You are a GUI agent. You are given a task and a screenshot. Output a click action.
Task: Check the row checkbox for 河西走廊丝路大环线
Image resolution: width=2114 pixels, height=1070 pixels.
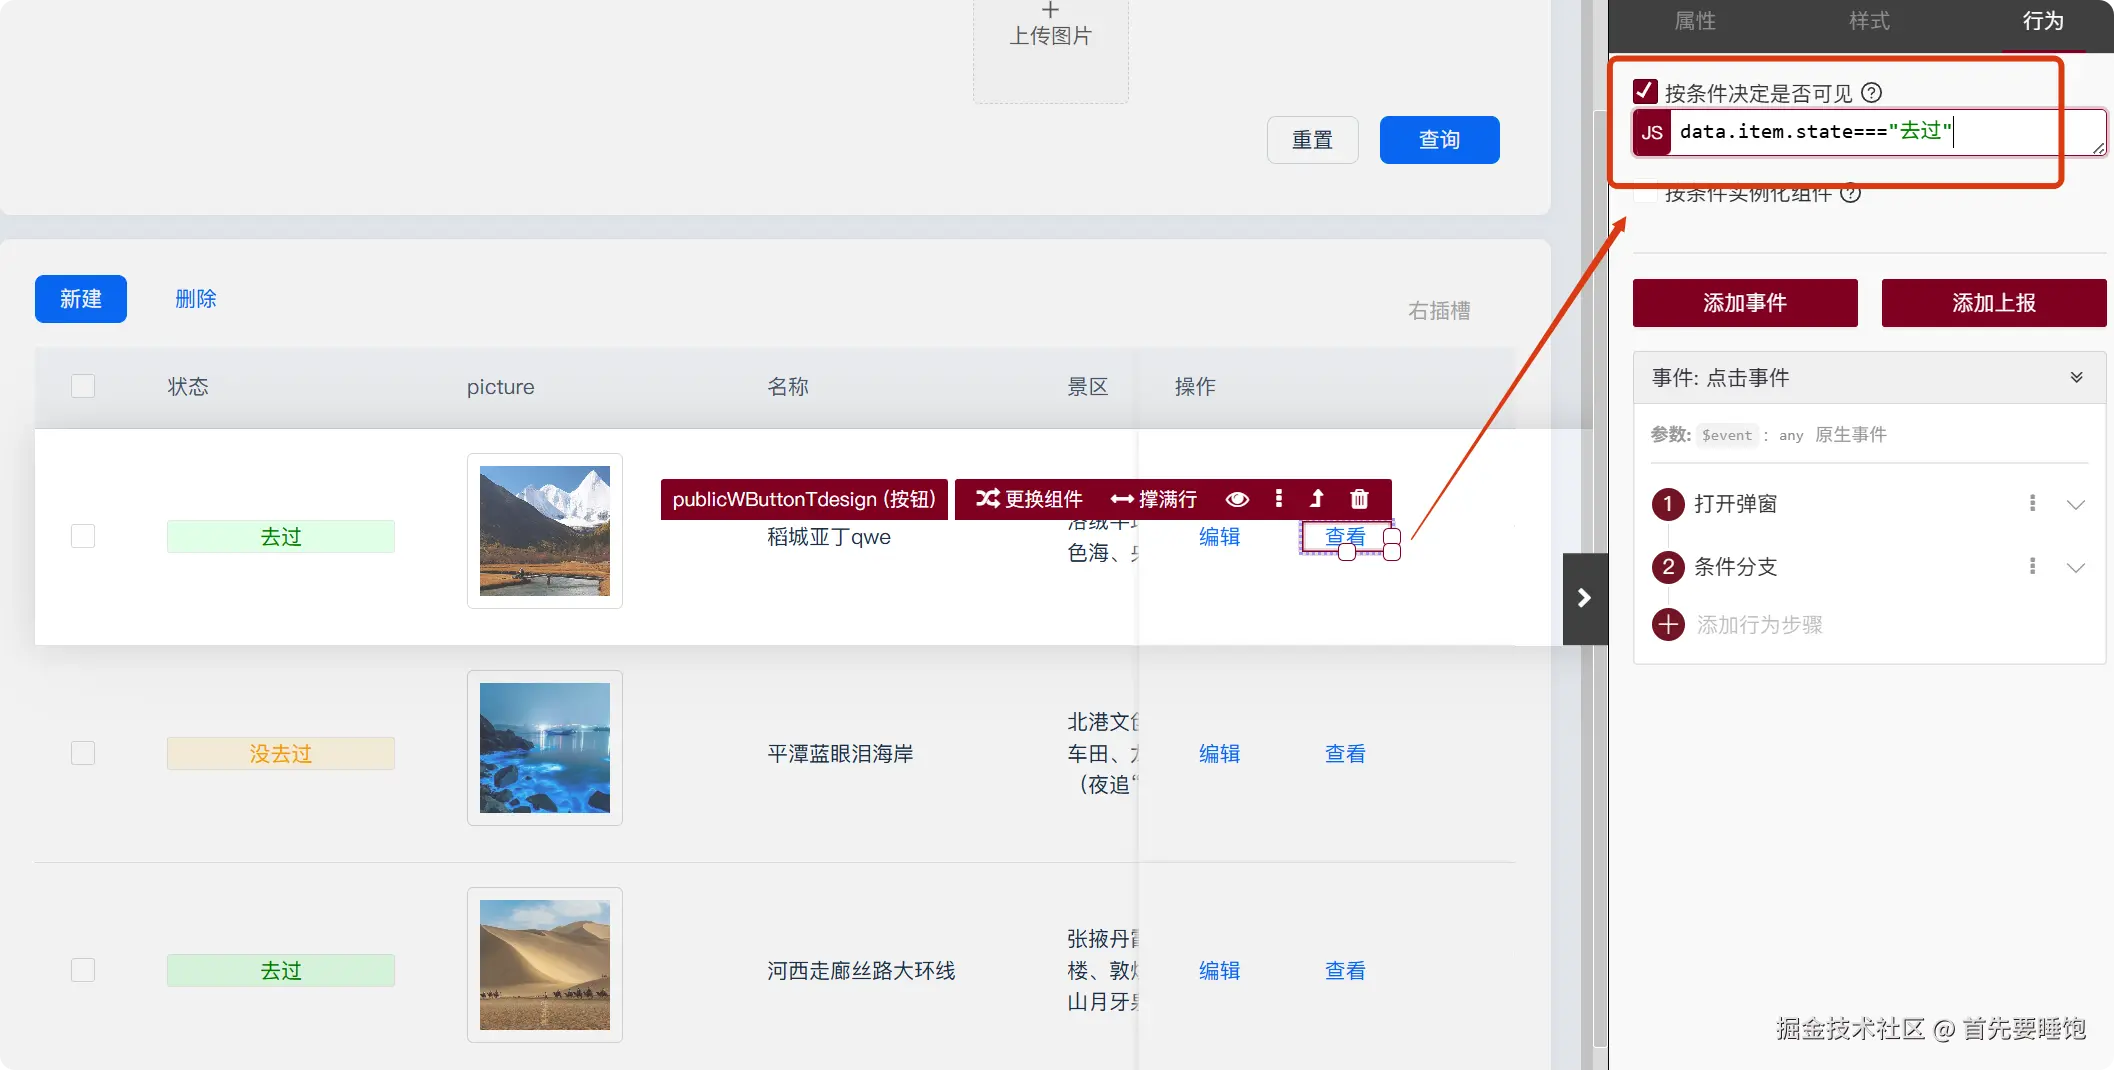click(x=83, y=970)
